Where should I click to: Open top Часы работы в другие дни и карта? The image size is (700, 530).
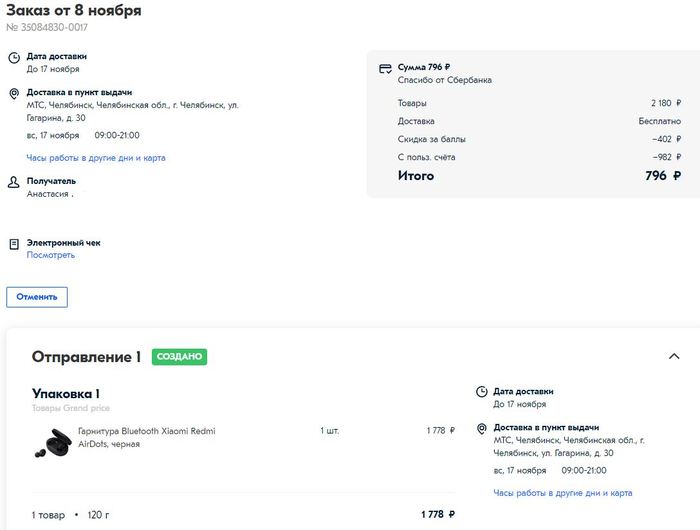(x=96, y=158)
